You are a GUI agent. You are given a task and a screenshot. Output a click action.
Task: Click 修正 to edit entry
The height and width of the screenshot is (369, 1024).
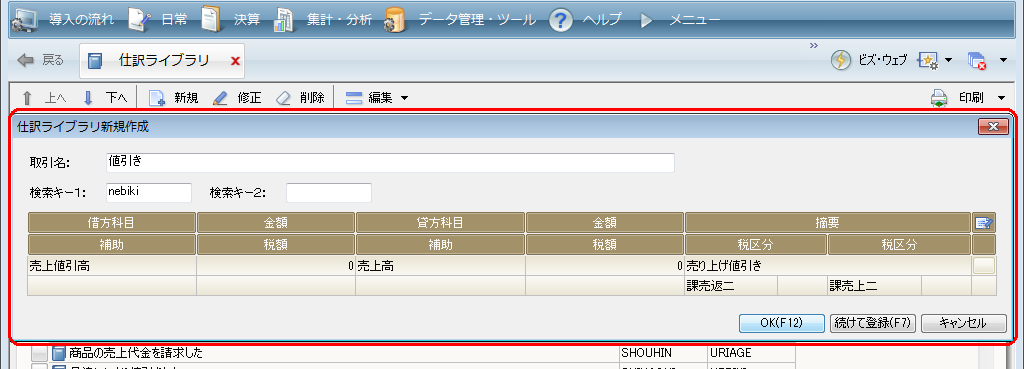(236, 99)
